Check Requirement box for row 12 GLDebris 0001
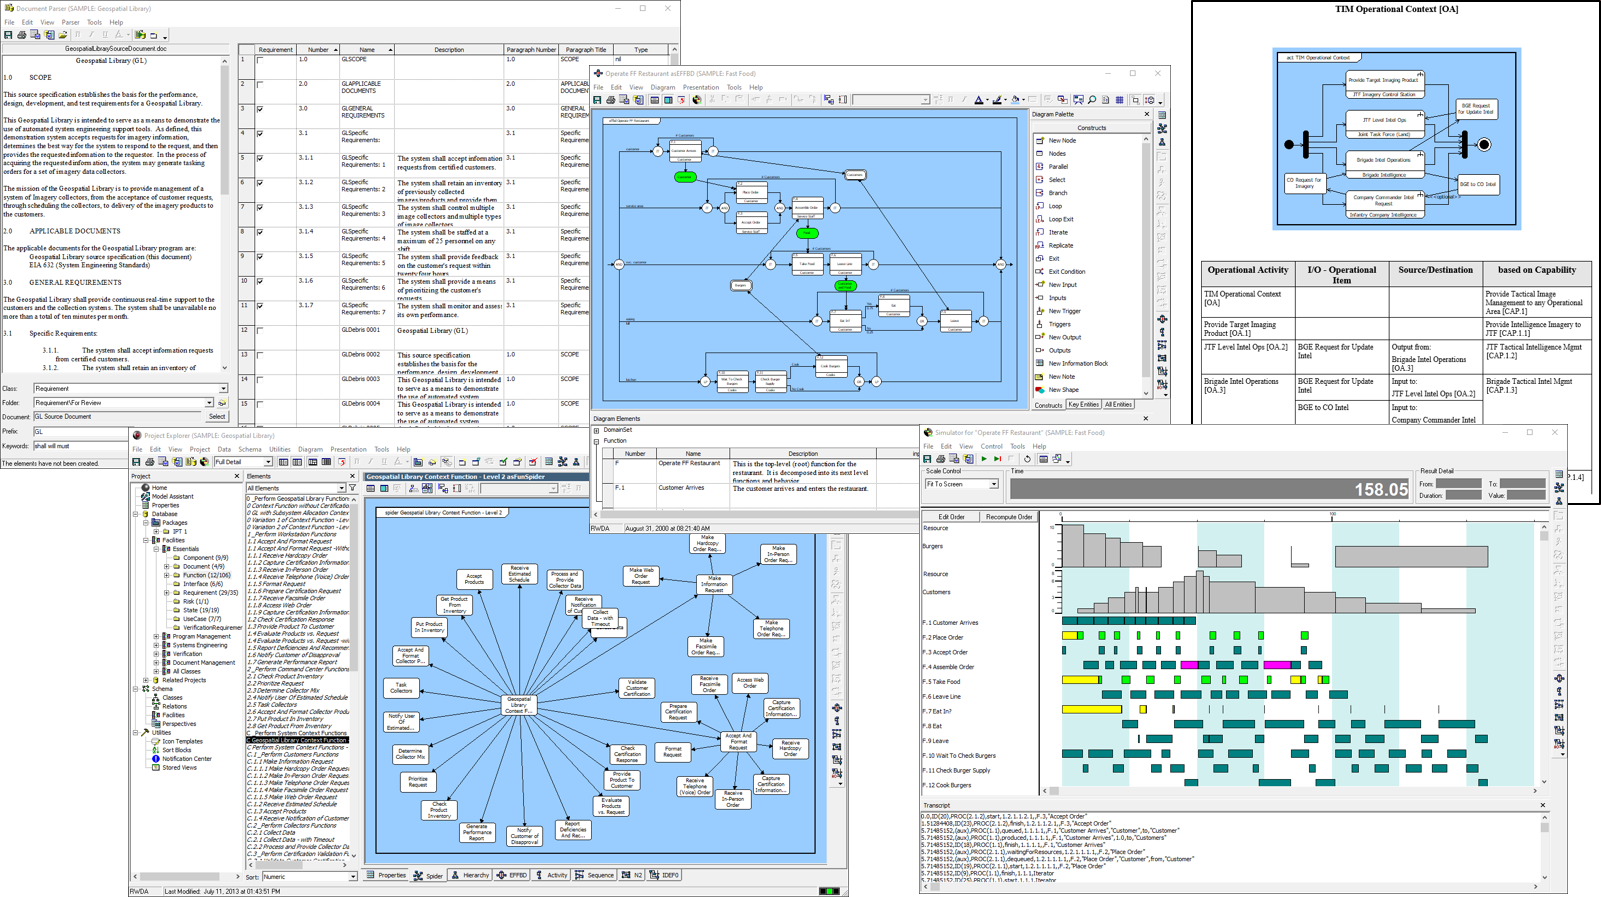The image size is (1601, 897). (x=260, y=330)
